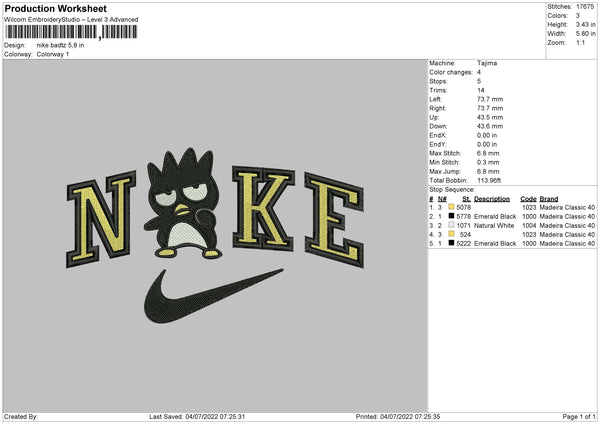Click the black swatch beside stitch count 5778
The image size is (600, 424).
click(x=452, y=216)
